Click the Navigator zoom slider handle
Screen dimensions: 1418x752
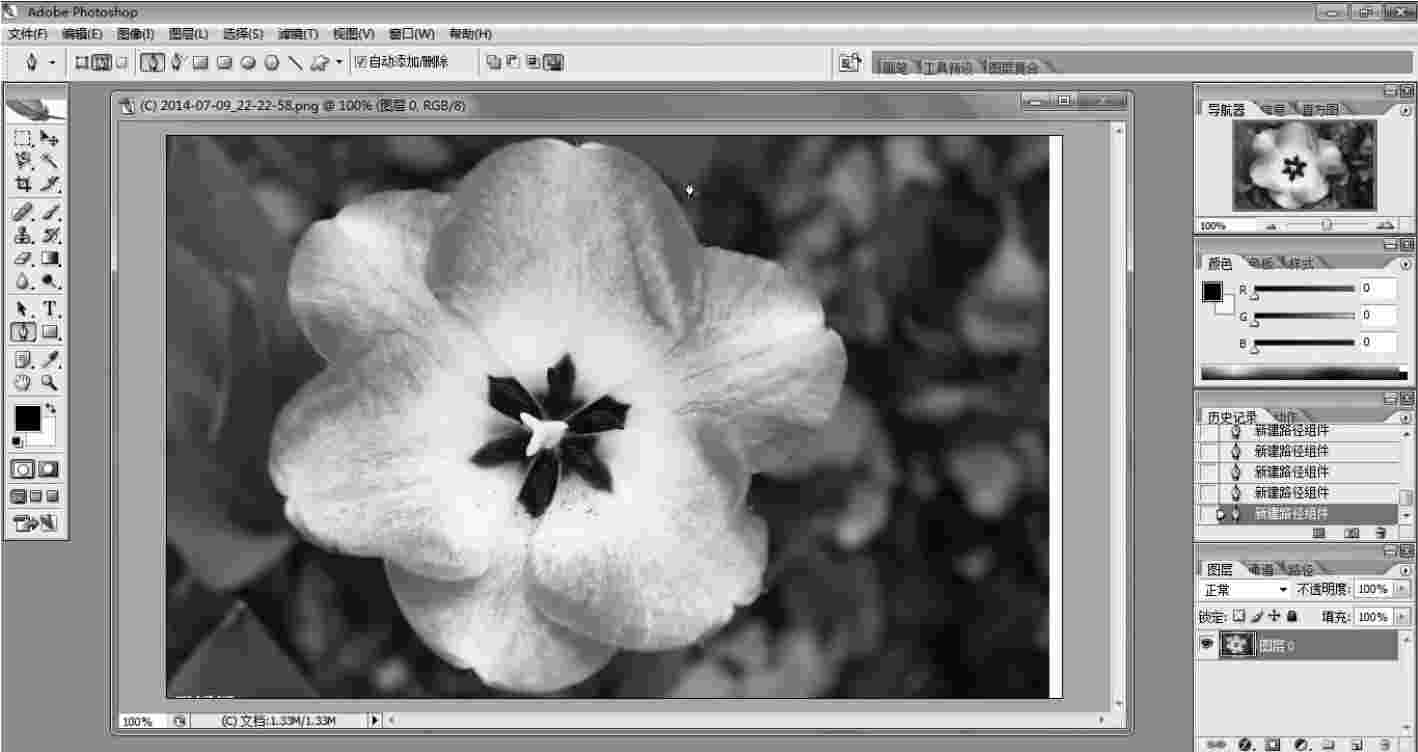click(x=1326, y=226)
